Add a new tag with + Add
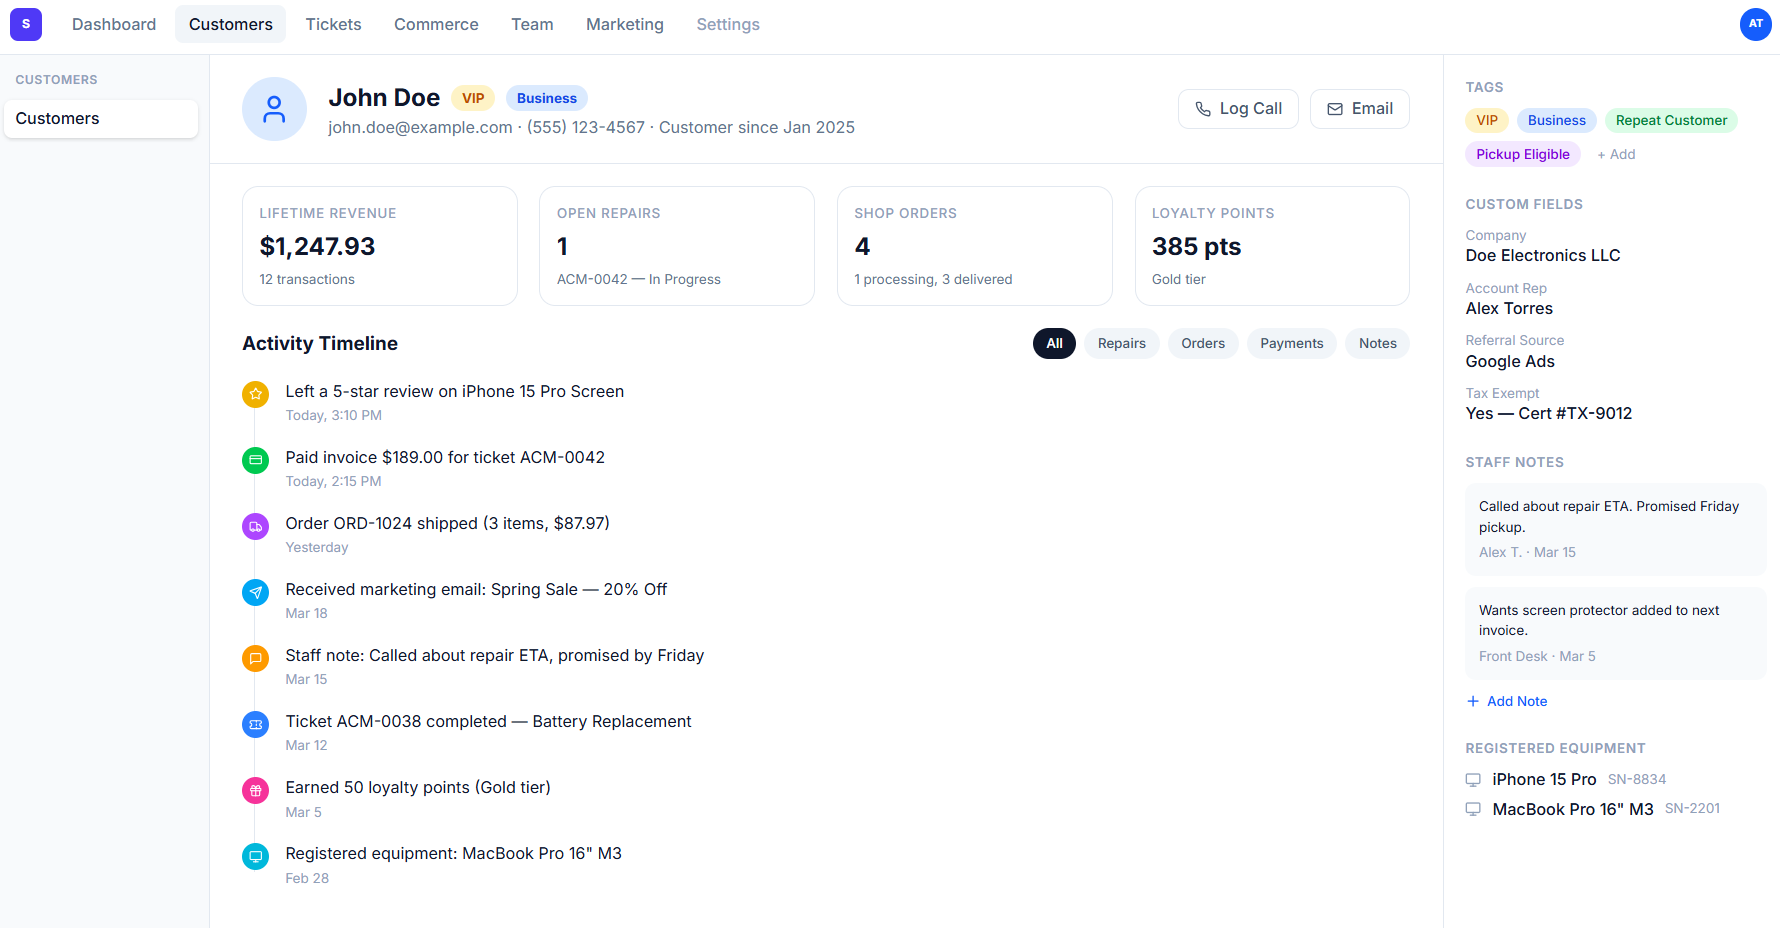This screenshot has height=928, width=1780. 1616,154
